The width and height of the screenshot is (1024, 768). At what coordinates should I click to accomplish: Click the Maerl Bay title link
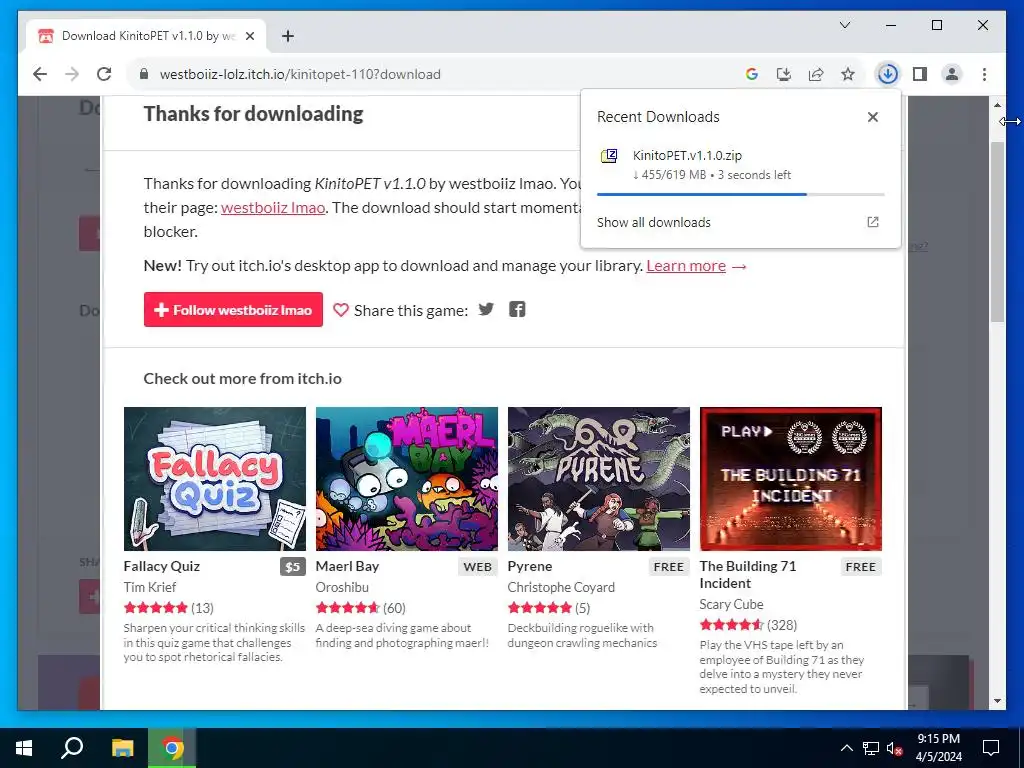point(347,566)
